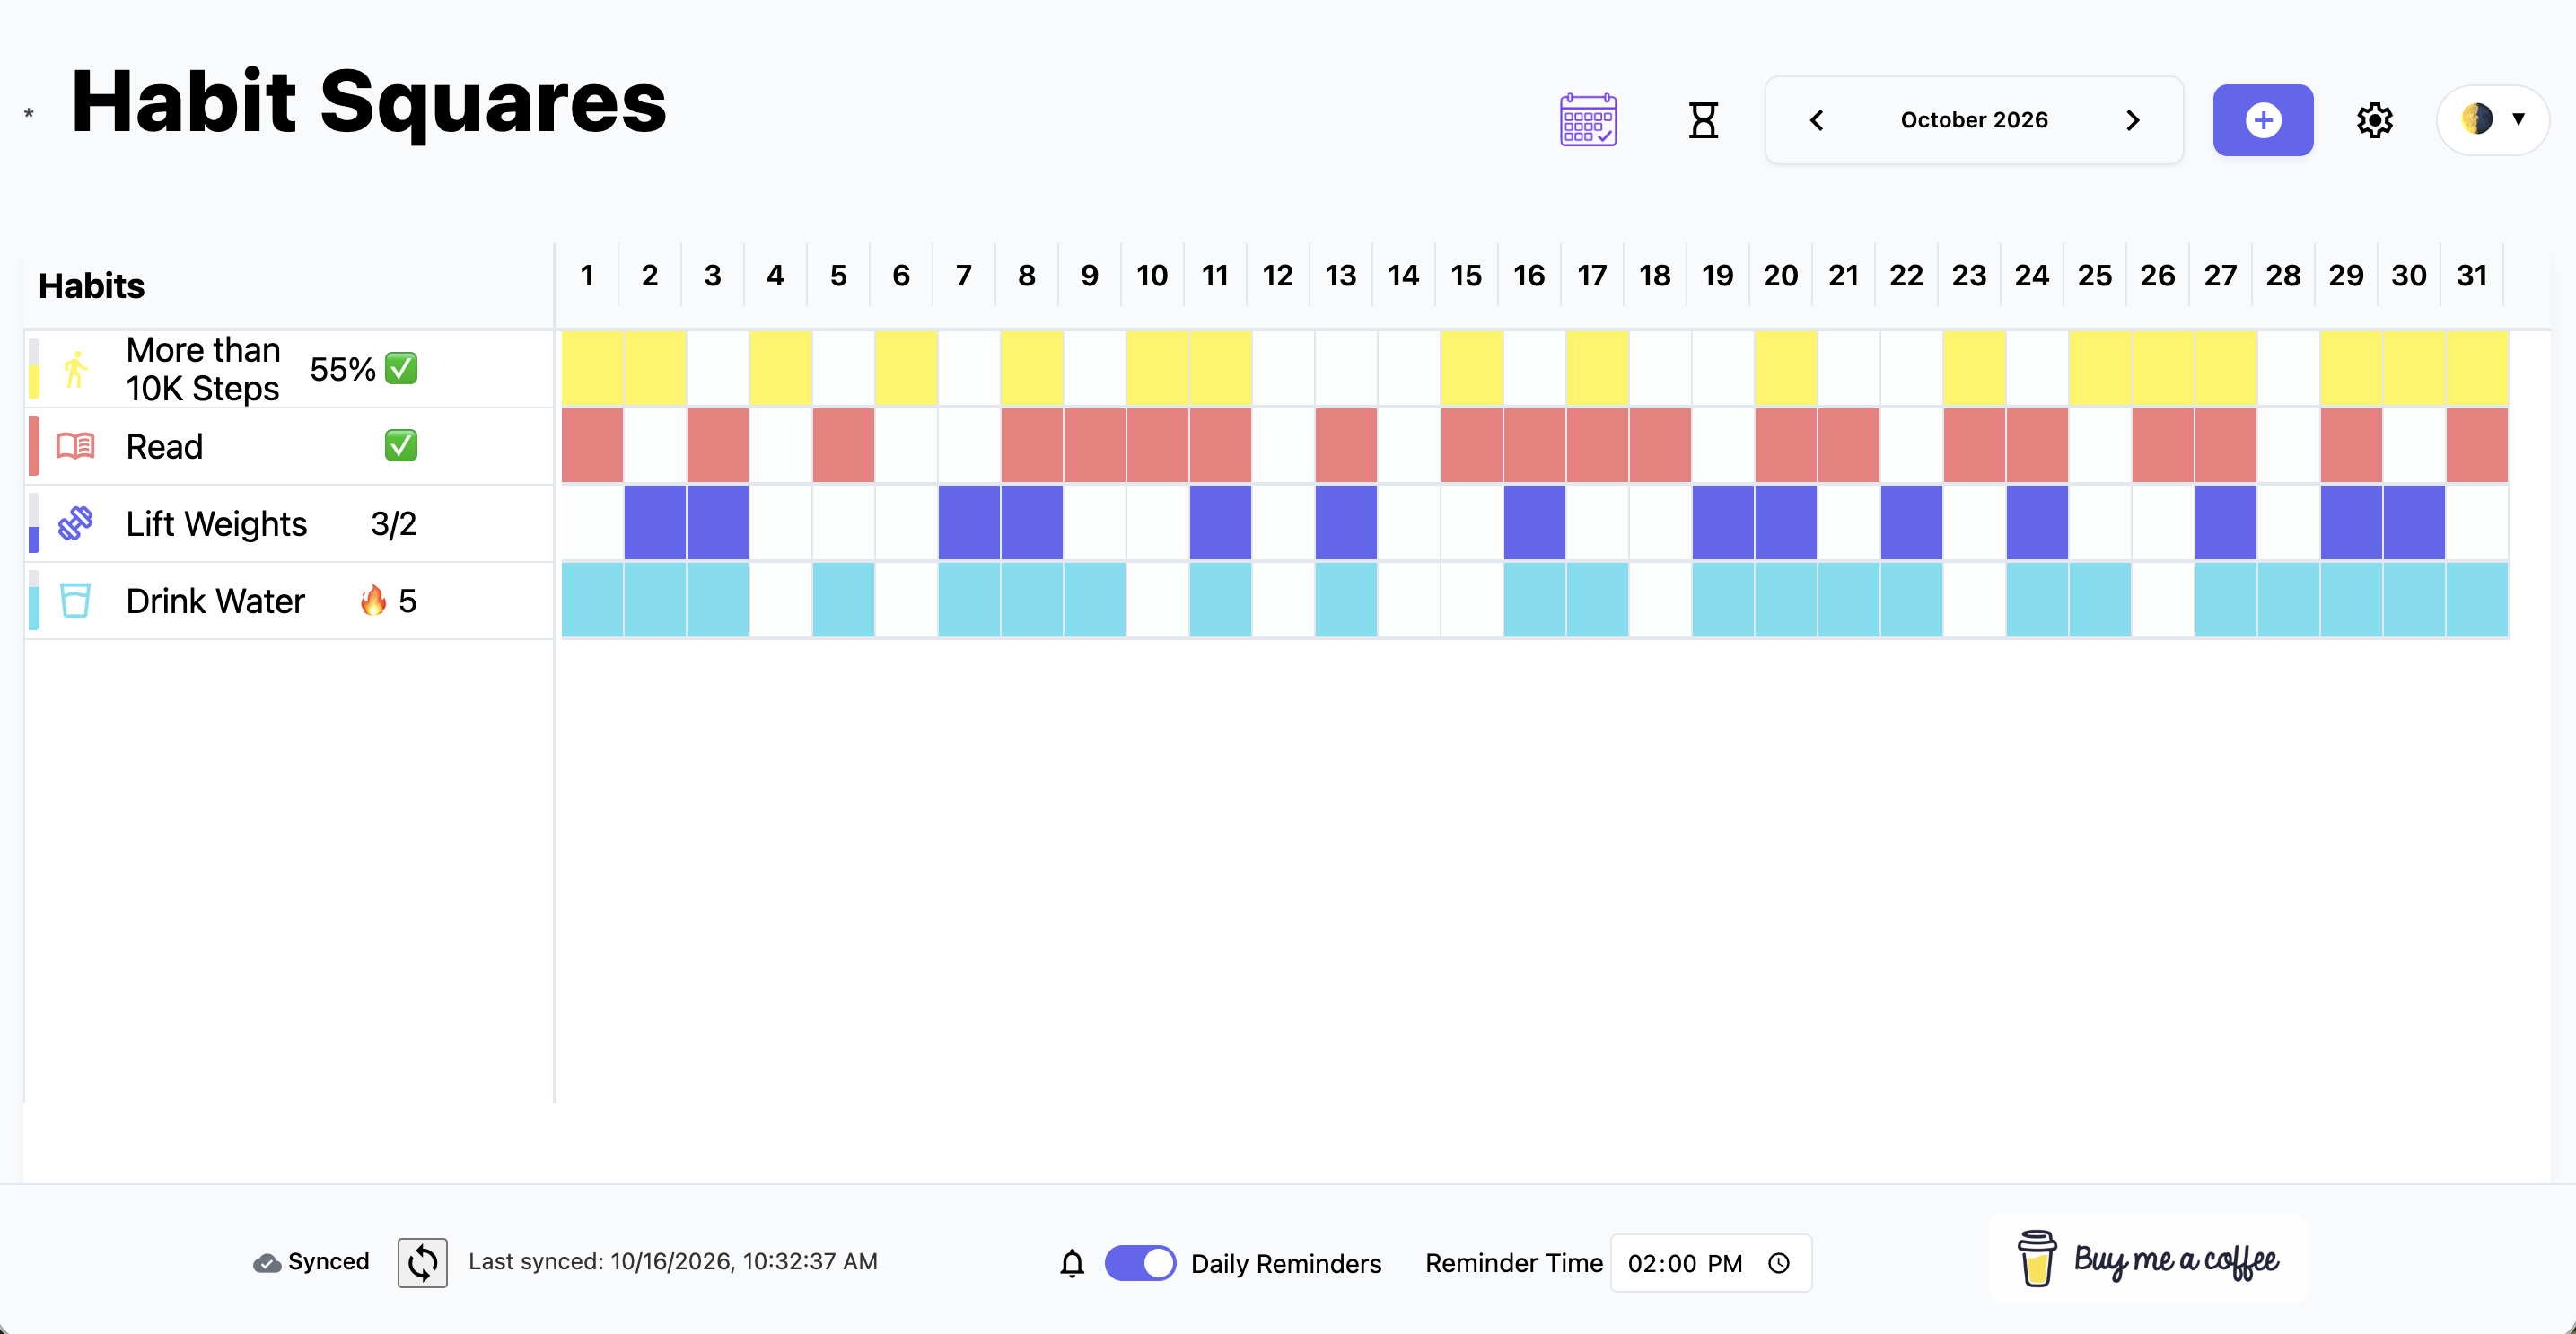Toggle the Daily Reminders switch
2576x1334 pixels.
(1140, 1263)
